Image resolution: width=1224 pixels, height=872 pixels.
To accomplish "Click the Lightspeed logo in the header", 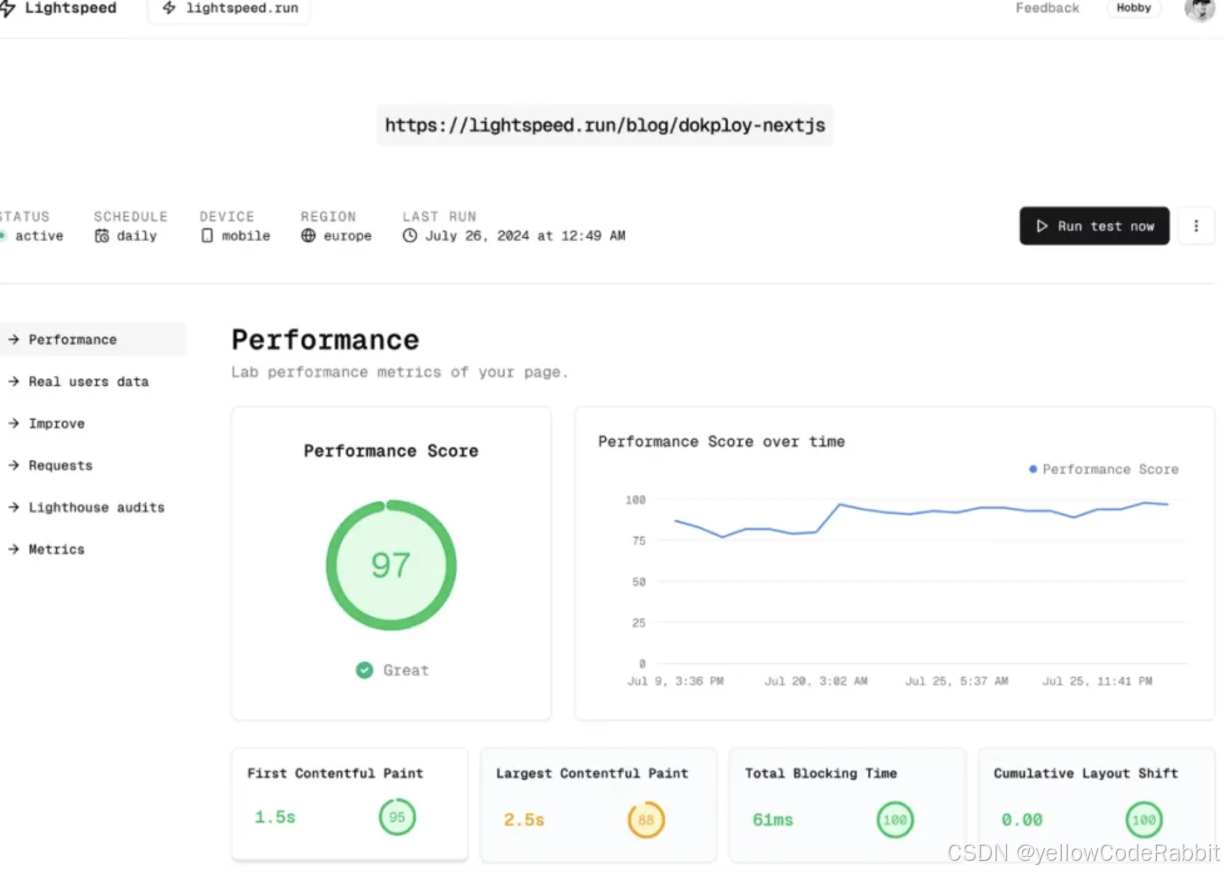I will pos(58,8).
